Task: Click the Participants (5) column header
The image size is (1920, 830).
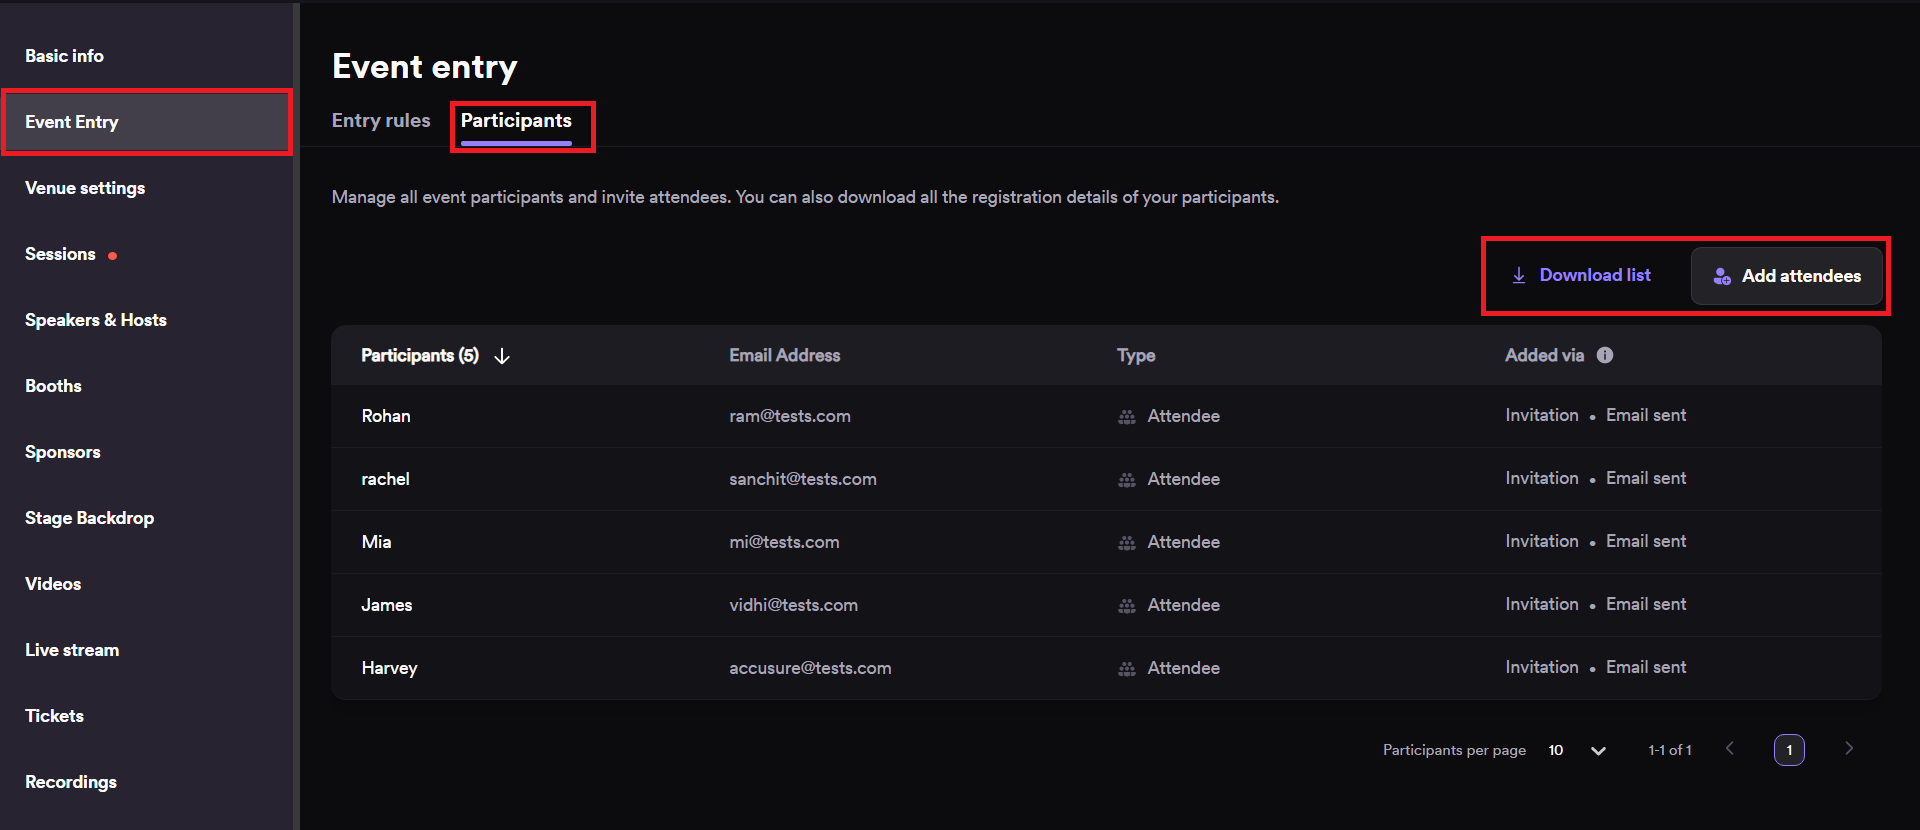Action: [x=420, y=355]
